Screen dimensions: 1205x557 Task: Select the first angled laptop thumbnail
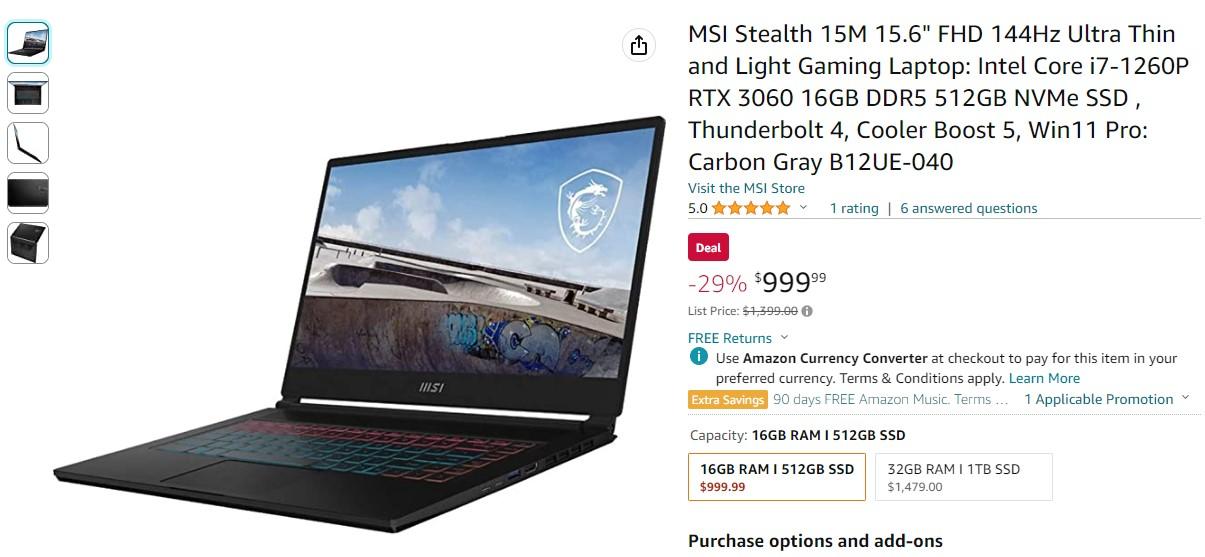(28, 43)
